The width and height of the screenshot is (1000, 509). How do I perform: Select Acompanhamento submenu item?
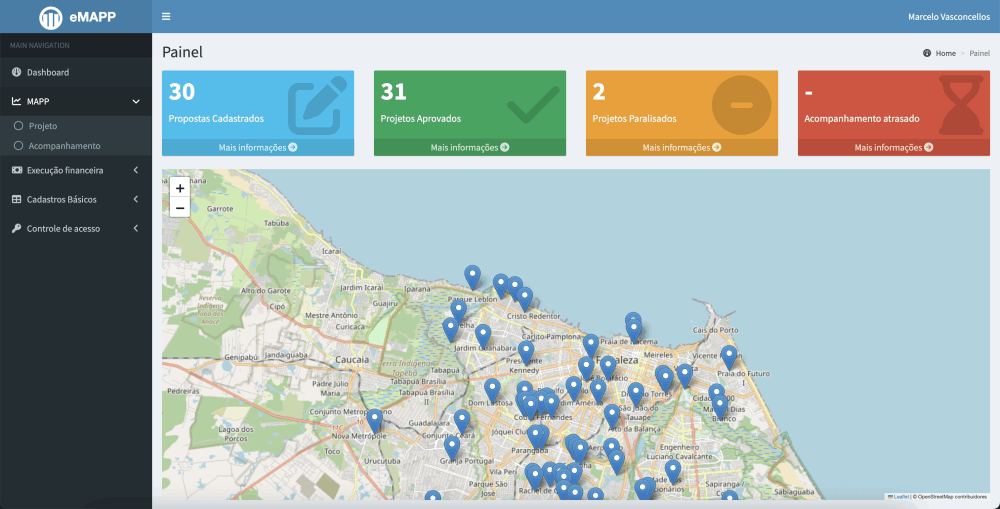[64, 146]
